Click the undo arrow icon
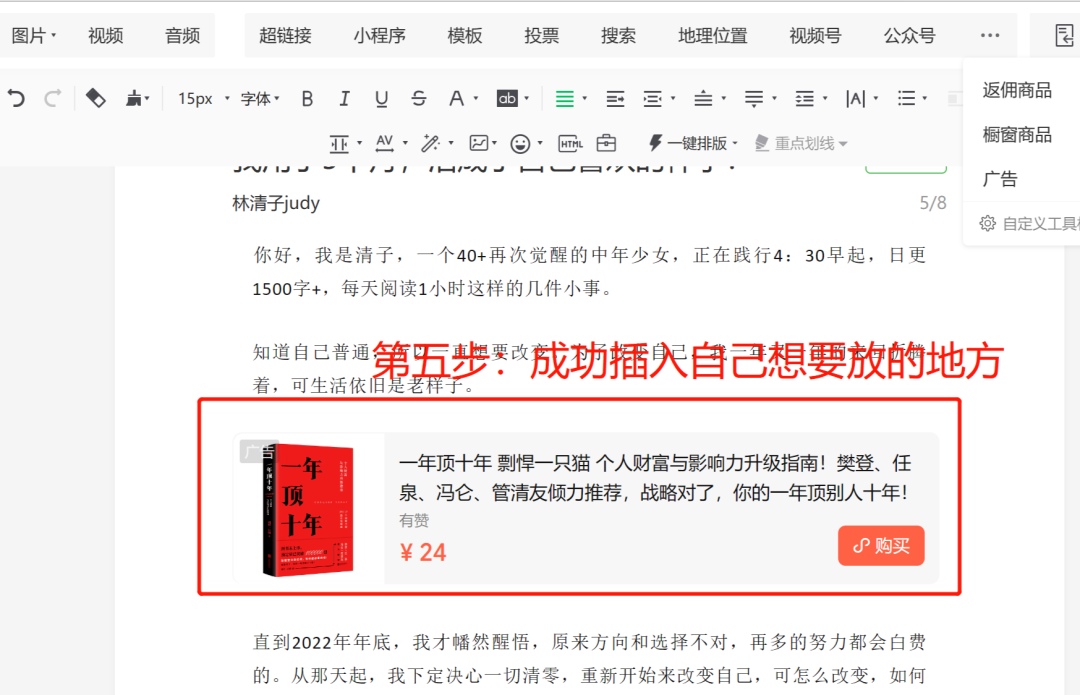Image resolution: width=1080 pixels, height=695 pixels. tap(17, 98)
